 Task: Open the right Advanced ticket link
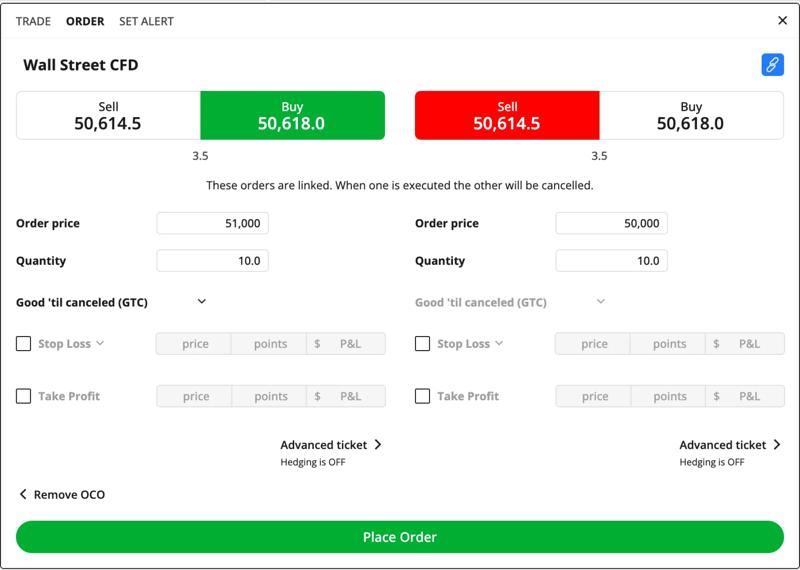[x=730, y=445]
